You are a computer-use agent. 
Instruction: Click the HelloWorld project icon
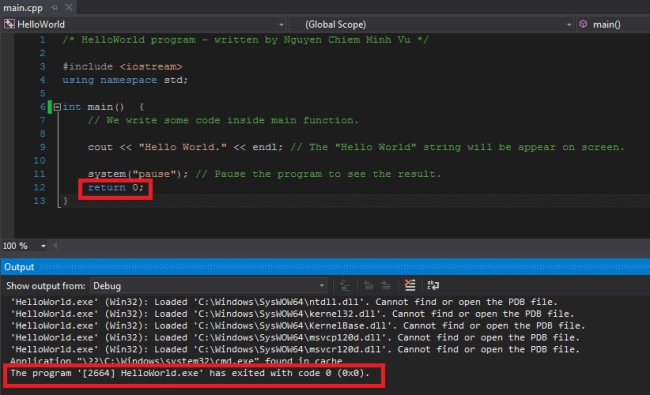pos(9,24)
